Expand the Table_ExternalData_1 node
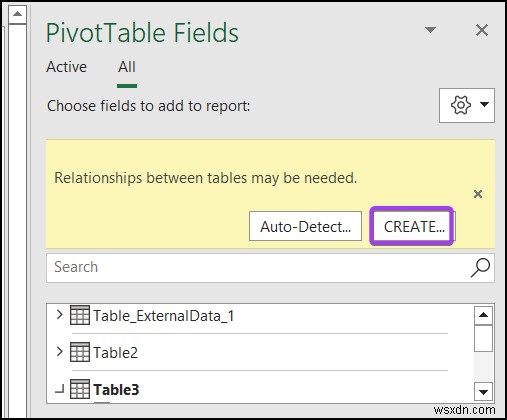507x420 pixels. coord(59,314)
